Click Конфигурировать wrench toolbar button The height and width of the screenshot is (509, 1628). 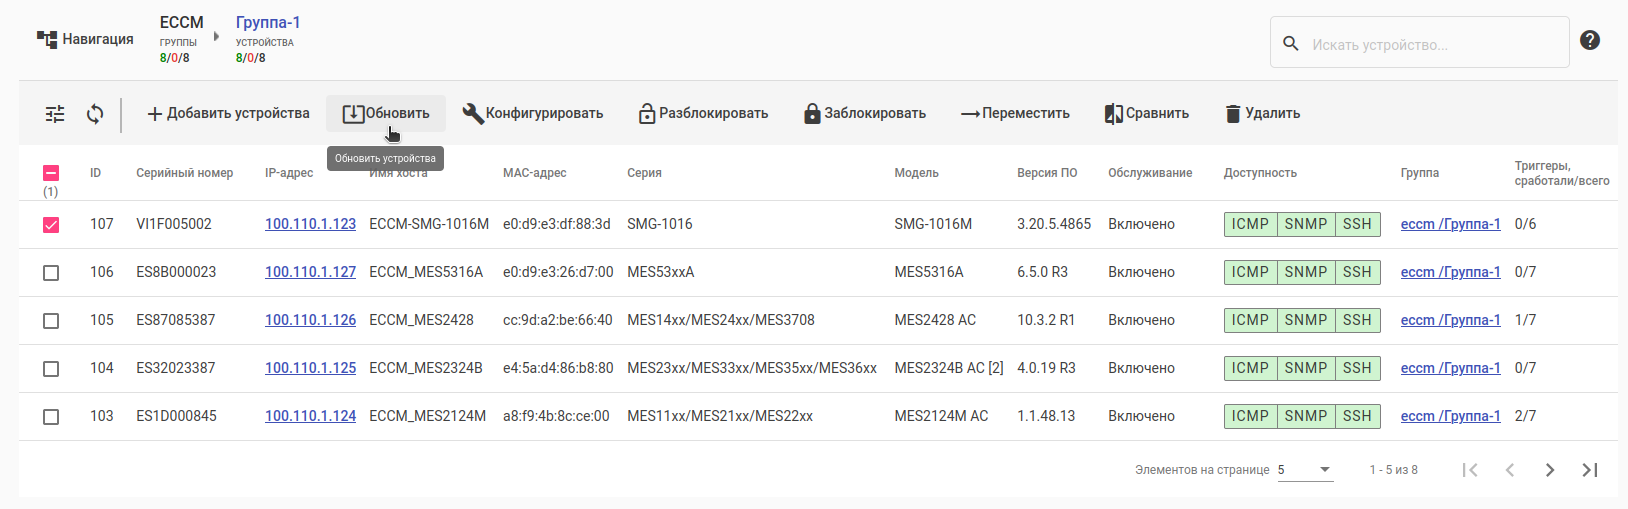click(533, 114)
